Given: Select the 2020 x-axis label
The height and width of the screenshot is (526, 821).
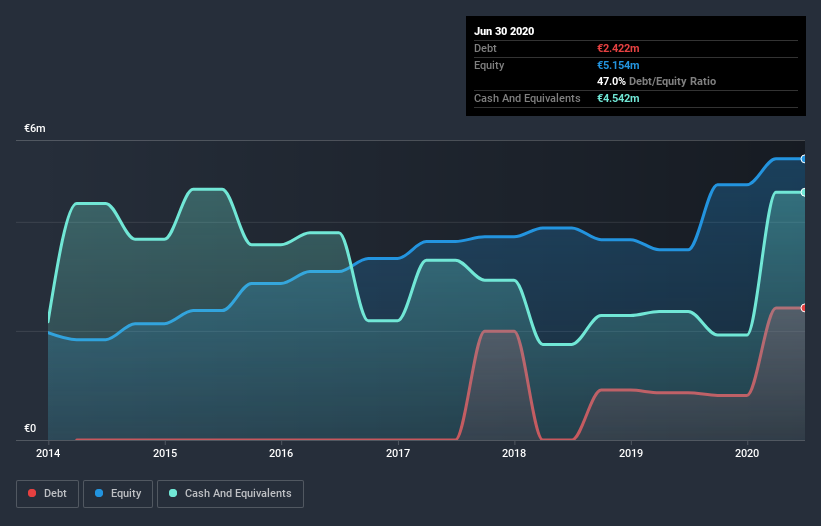Looking at the screenshot, I should (x=747, y=453).
